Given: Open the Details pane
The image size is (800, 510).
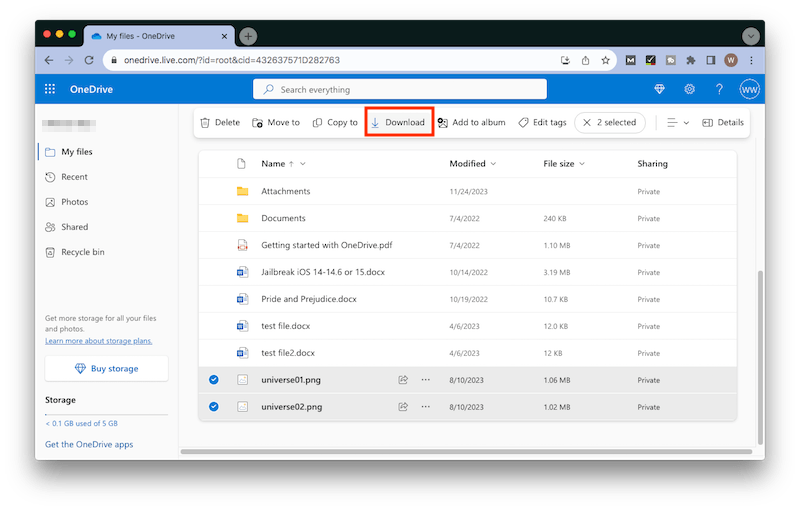Looking at the screenshot, I should click(x=722, y=123).
